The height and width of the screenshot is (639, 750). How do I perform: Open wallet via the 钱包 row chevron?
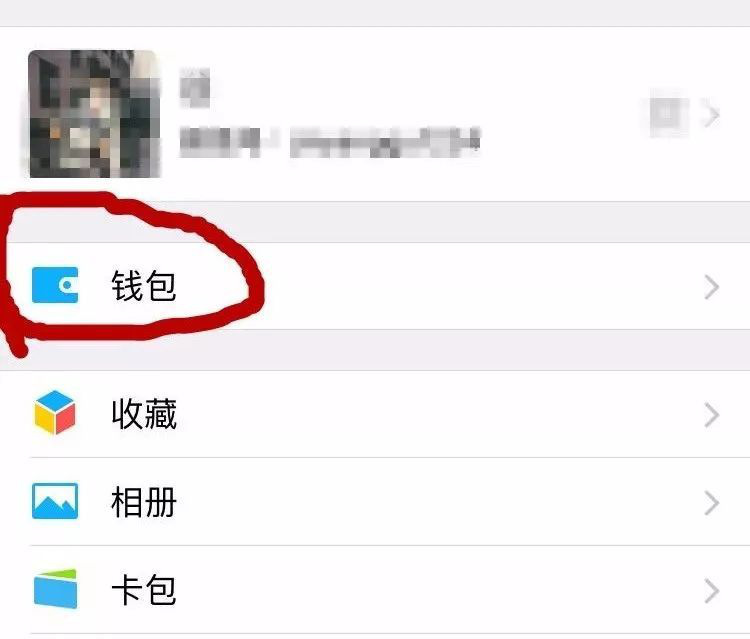712,287
